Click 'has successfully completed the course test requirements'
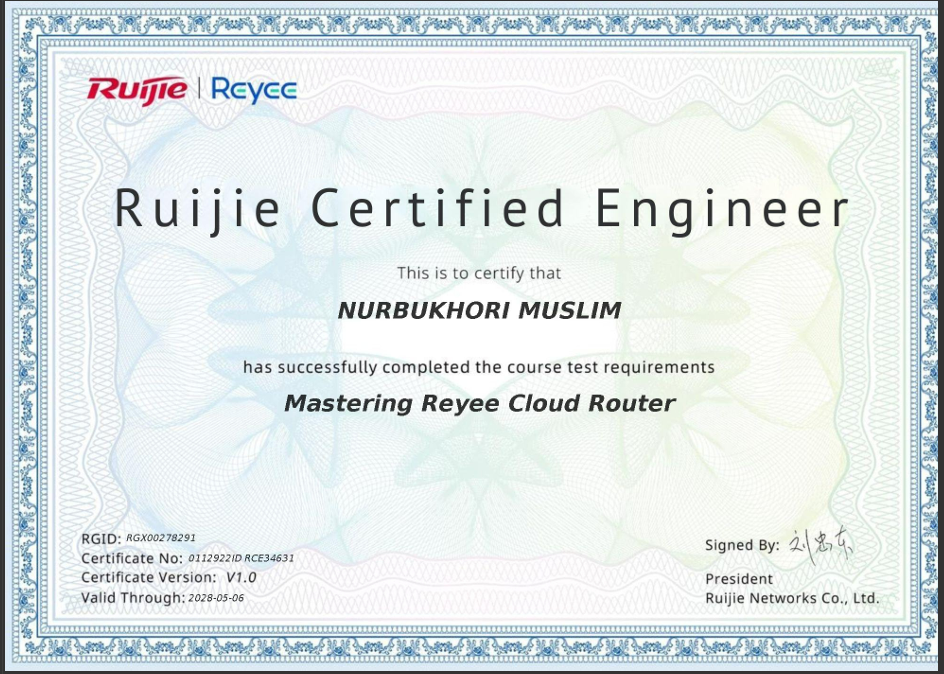Image resolution: width=944 pixels, height=674 pixels. coord(479,367)
